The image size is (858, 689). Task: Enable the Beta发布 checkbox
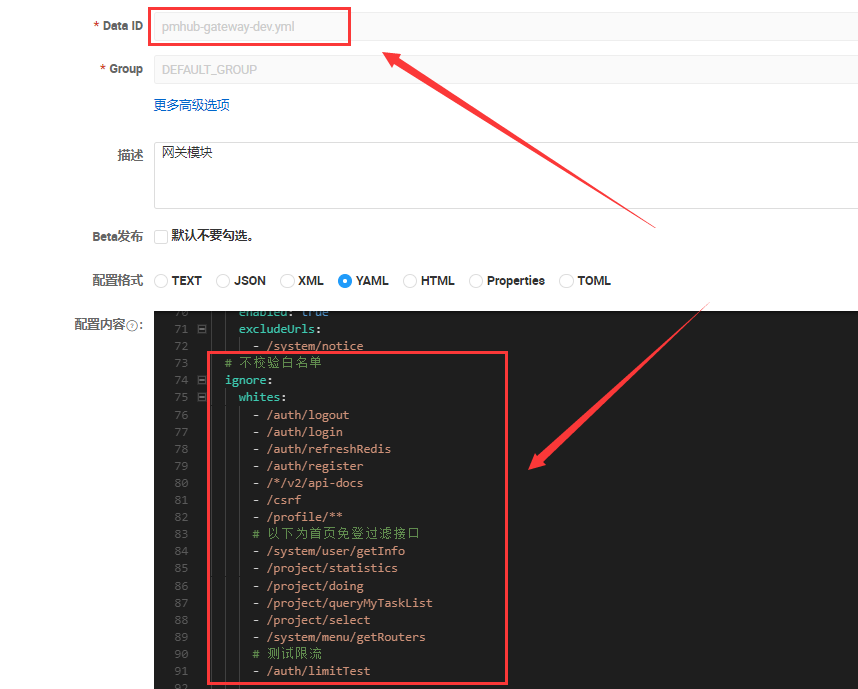(161, 236)
